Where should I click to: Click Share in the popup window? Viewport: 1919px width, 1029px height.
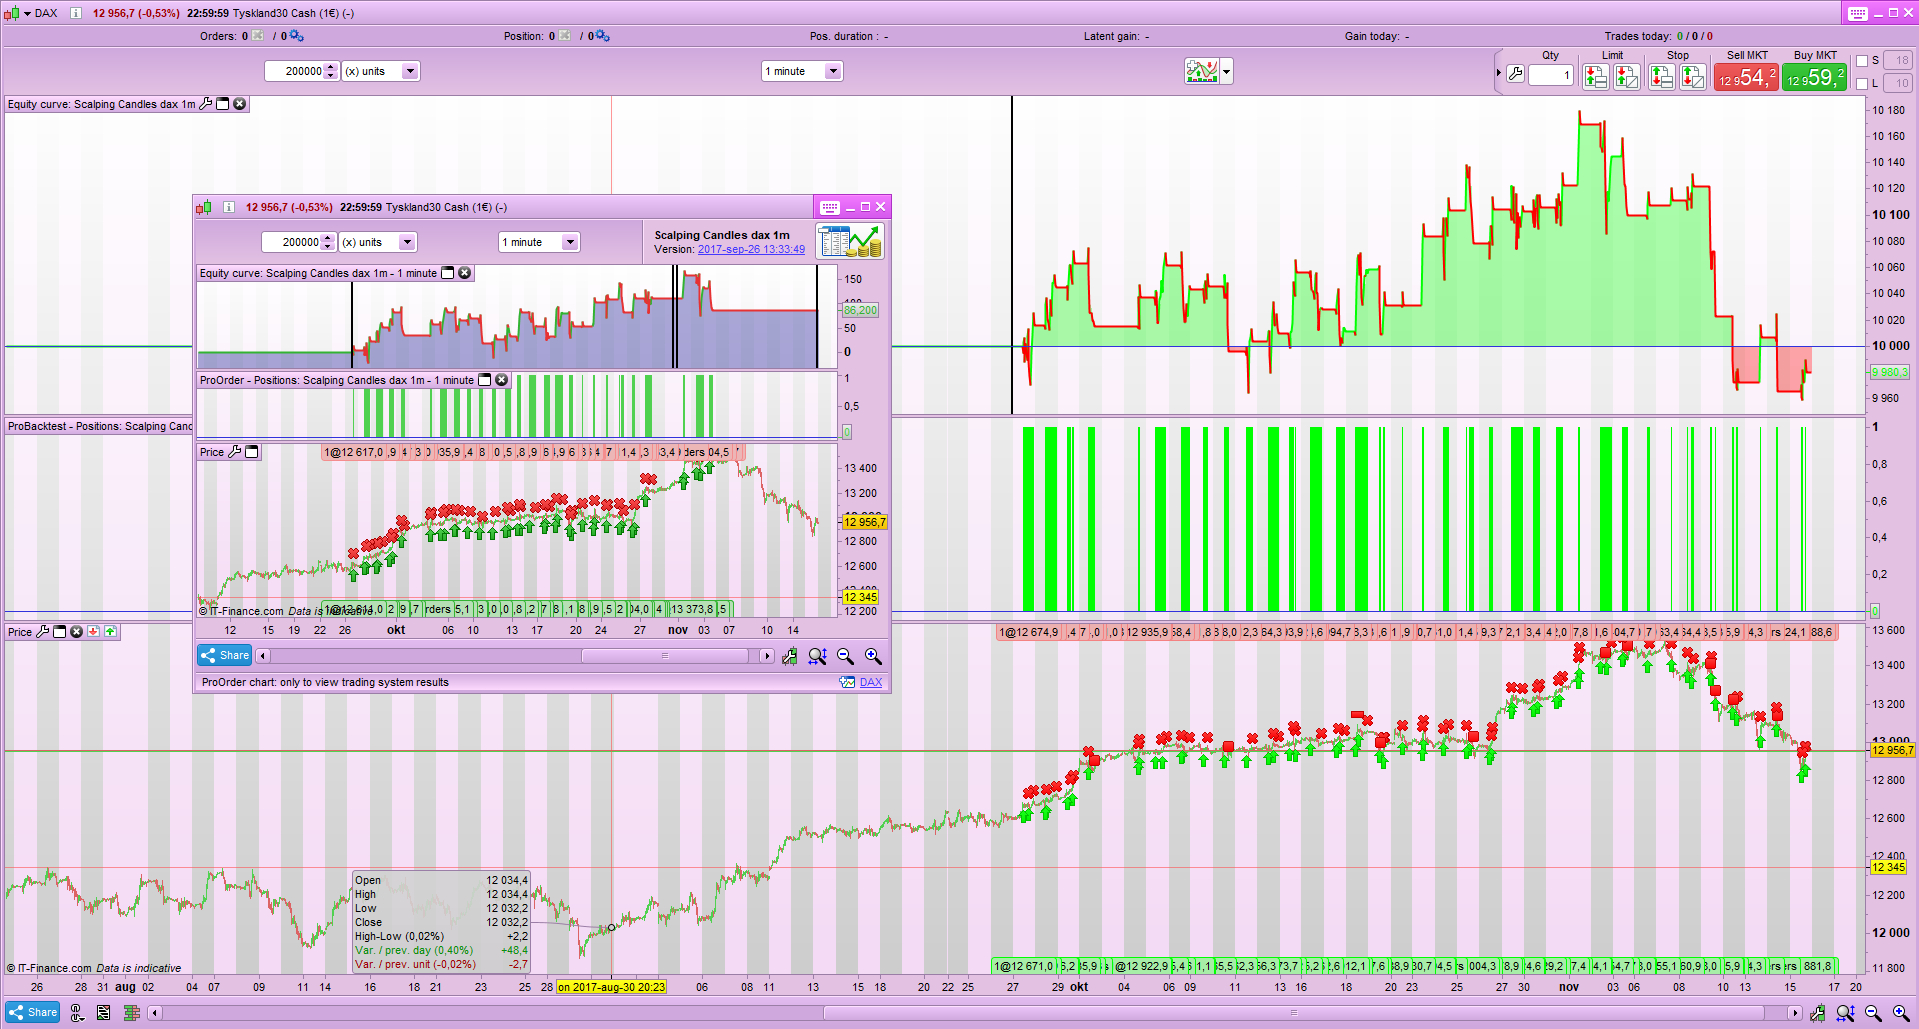pos(225,656)
